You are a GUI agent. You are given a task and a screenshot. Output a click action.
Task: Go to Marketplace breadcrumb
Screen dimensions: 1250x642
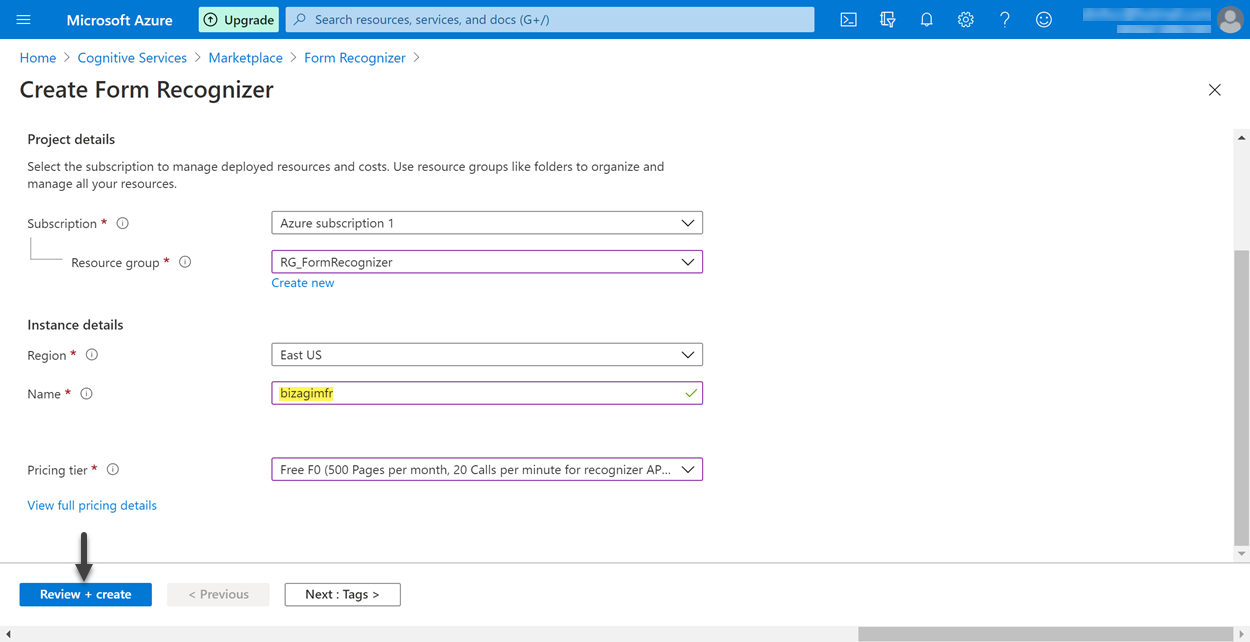coord(245,58)
